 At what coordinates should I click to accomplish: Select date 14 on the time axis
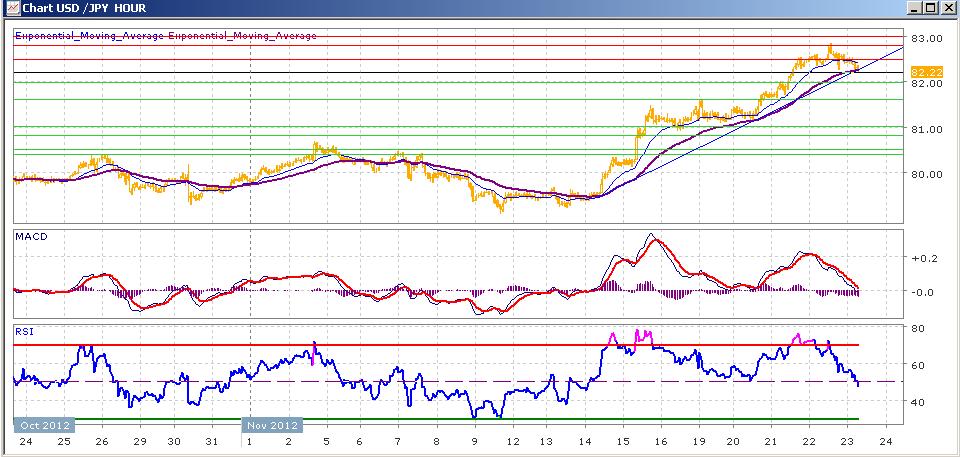point(585,441)
